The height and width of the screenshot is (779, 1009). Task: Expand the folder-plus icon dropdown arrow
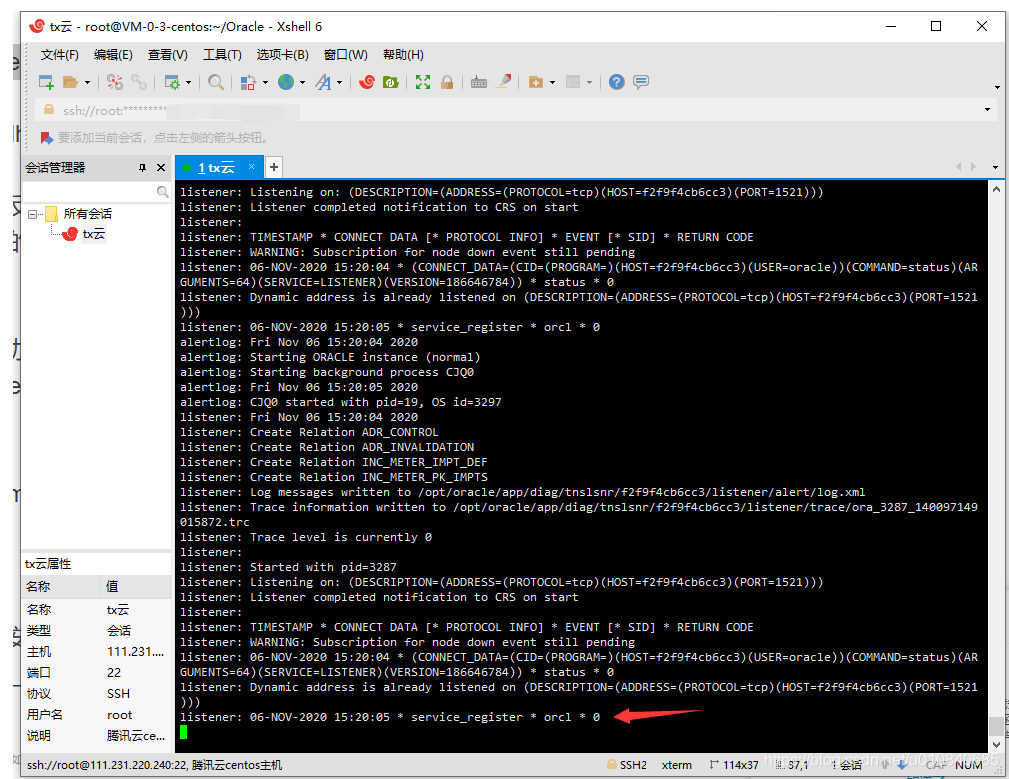pos(552,82)
